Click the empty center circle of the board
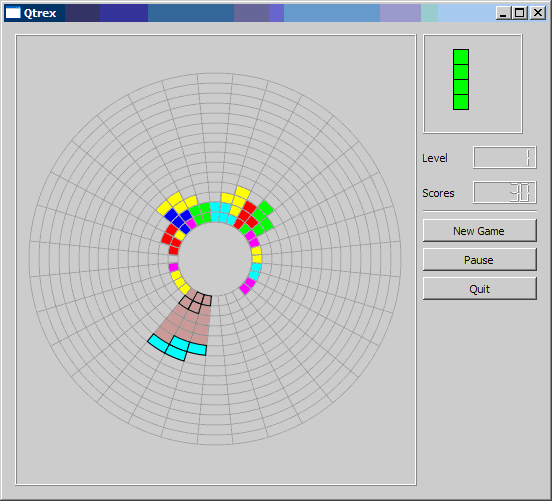552x501 pixels. pyautogui.click(x=215, y=259)
